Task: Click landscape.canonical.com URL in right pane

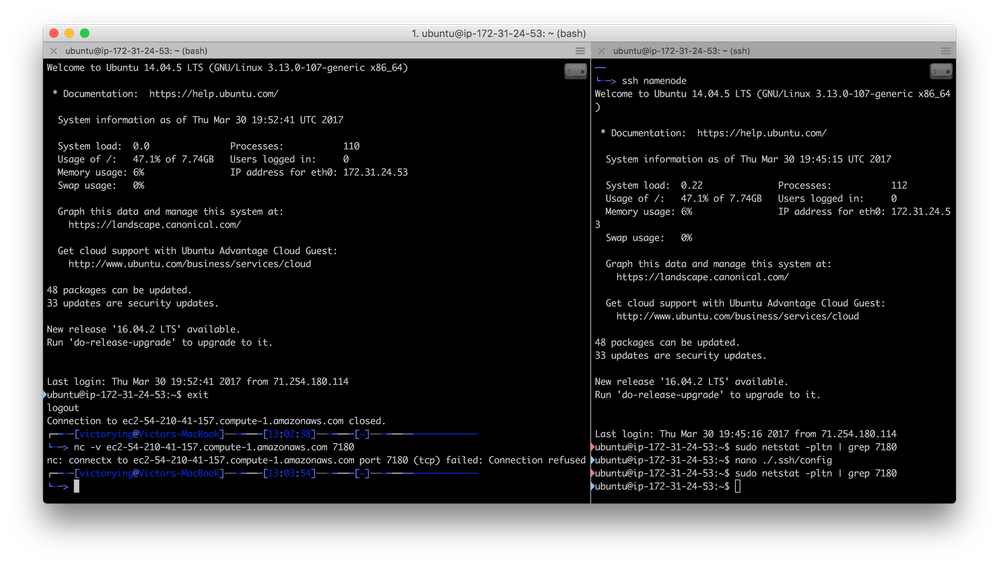Action: pos(703,277)
